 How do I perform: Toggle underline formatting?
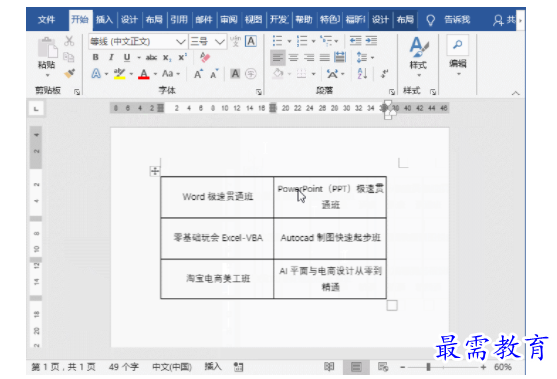[x=127, y=57]
